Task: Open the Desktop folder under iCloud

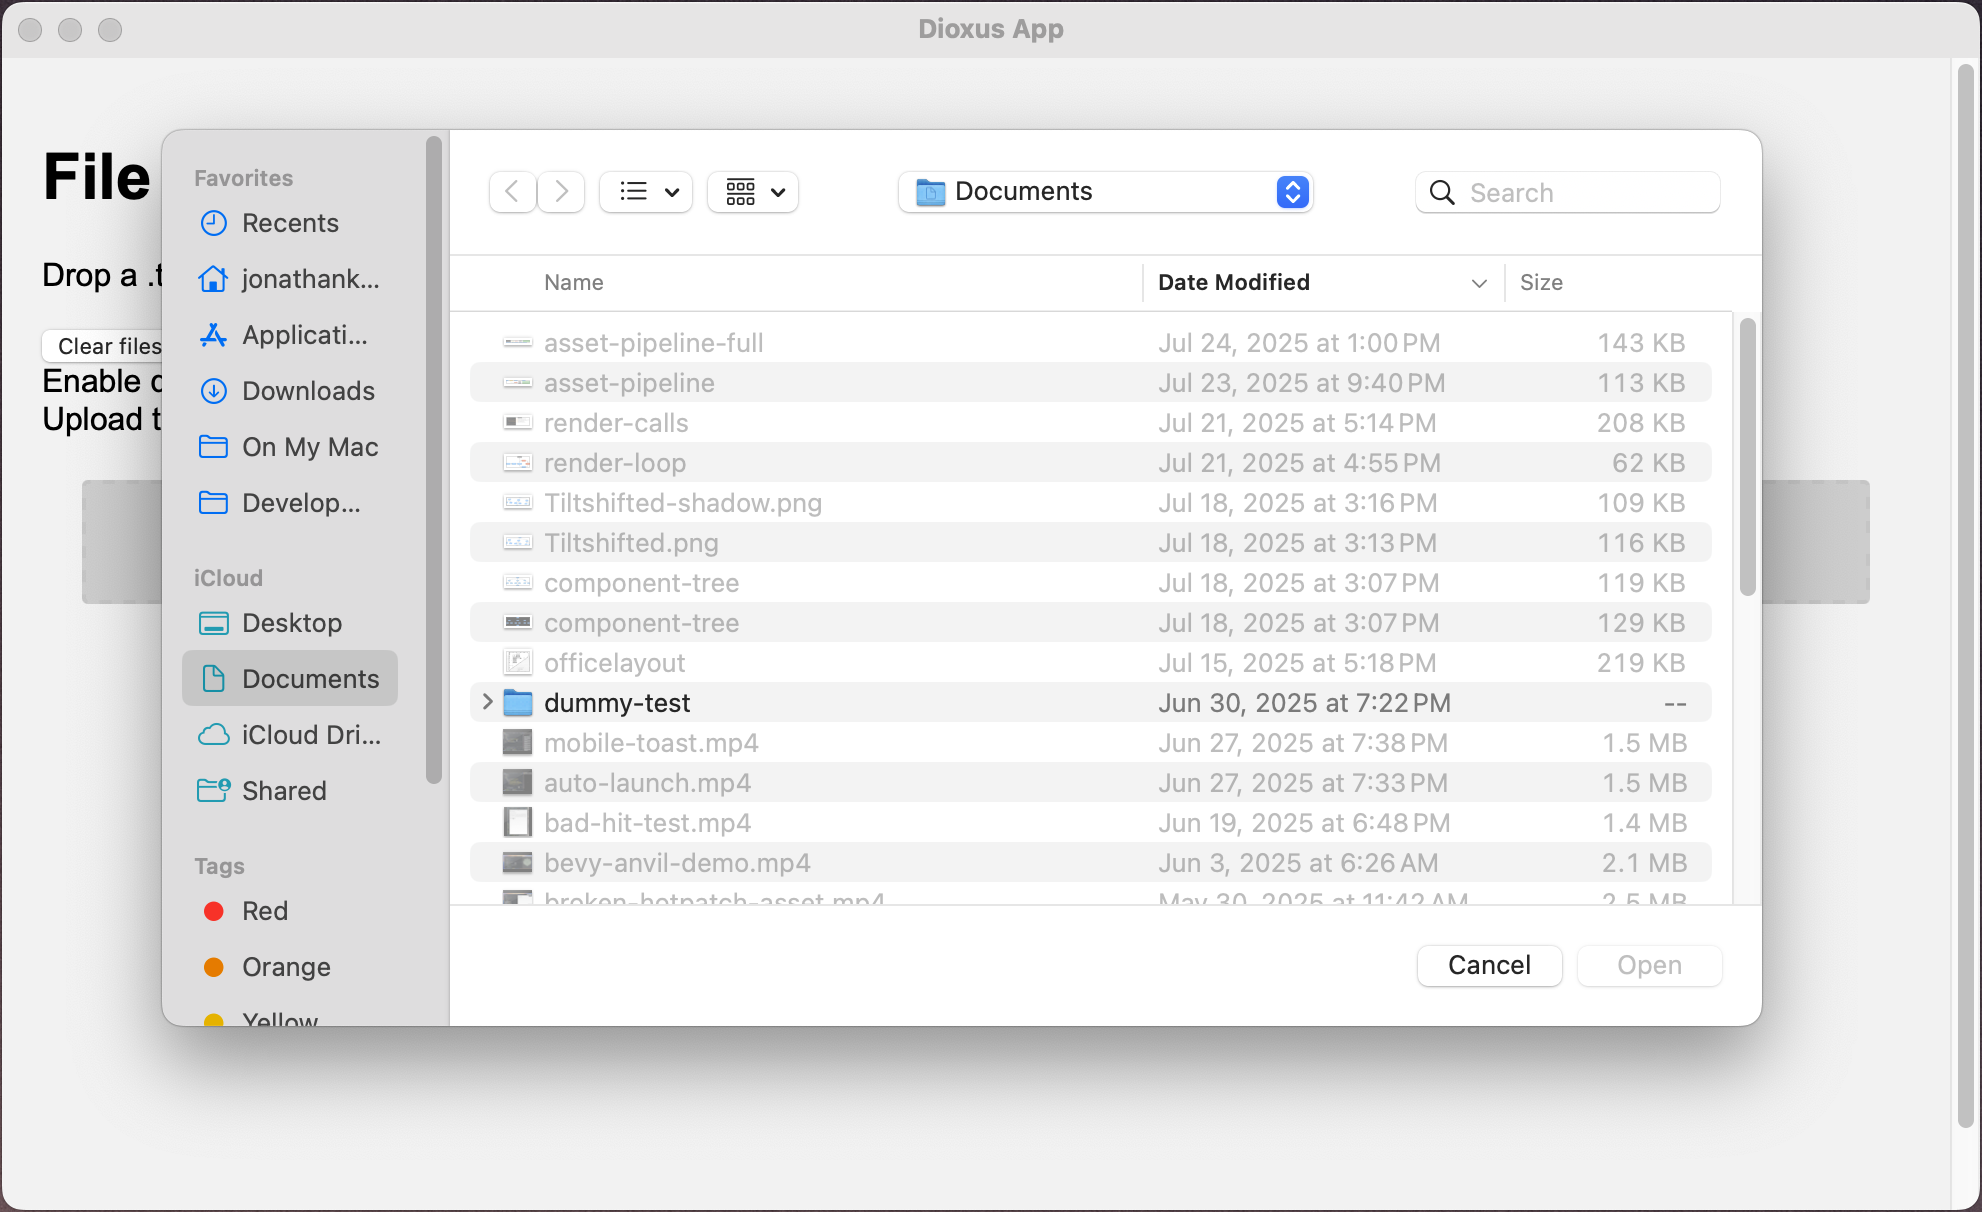Action: click(x=292, y=623)
